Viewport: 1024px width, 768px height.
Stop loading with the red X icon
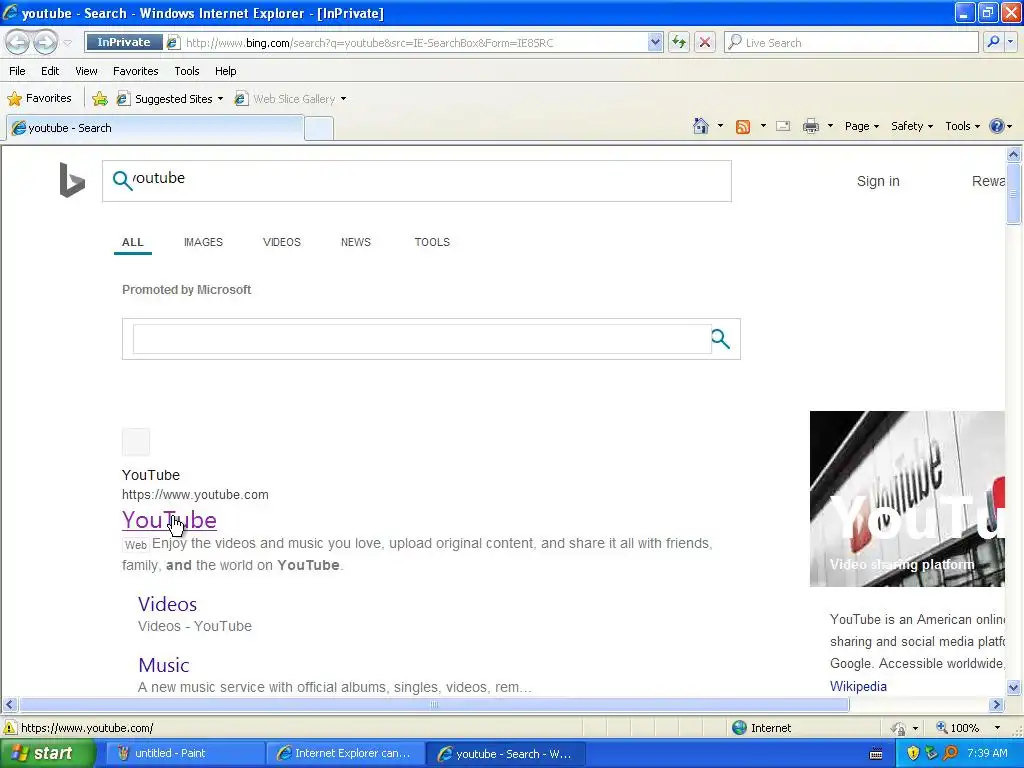pos(705,42)
